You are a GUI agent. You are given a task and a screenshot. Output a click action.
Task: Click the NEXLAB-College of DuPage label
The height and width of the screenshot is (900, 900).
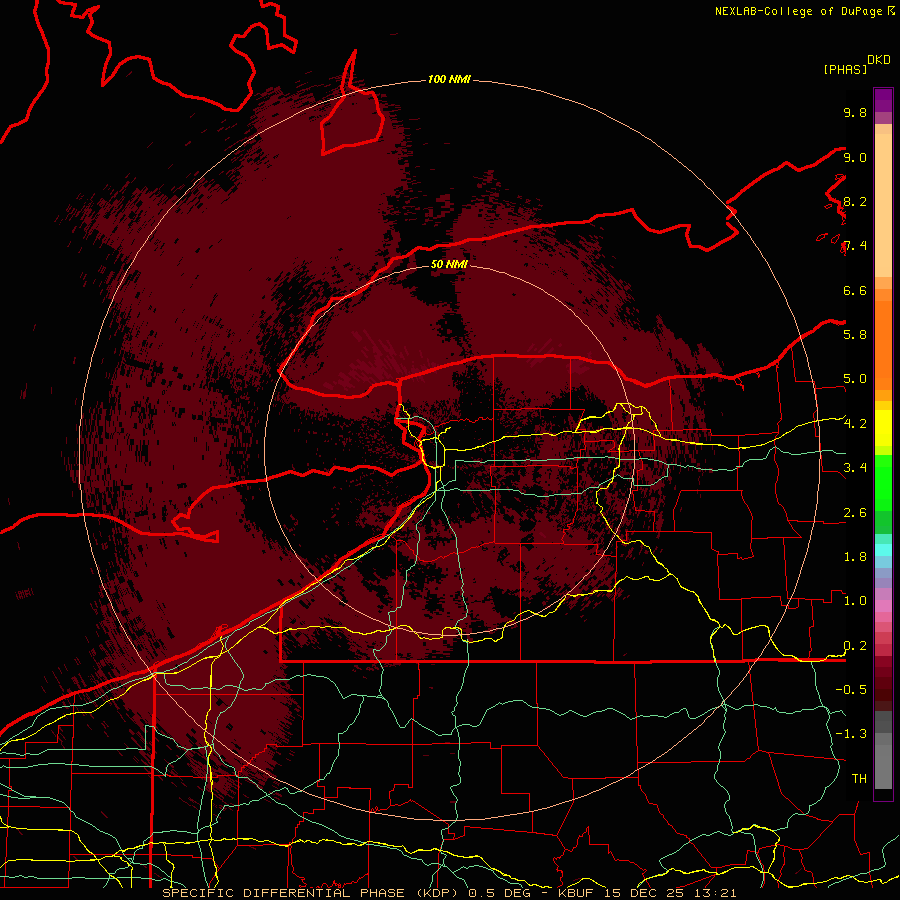click(x=804, y=11)
